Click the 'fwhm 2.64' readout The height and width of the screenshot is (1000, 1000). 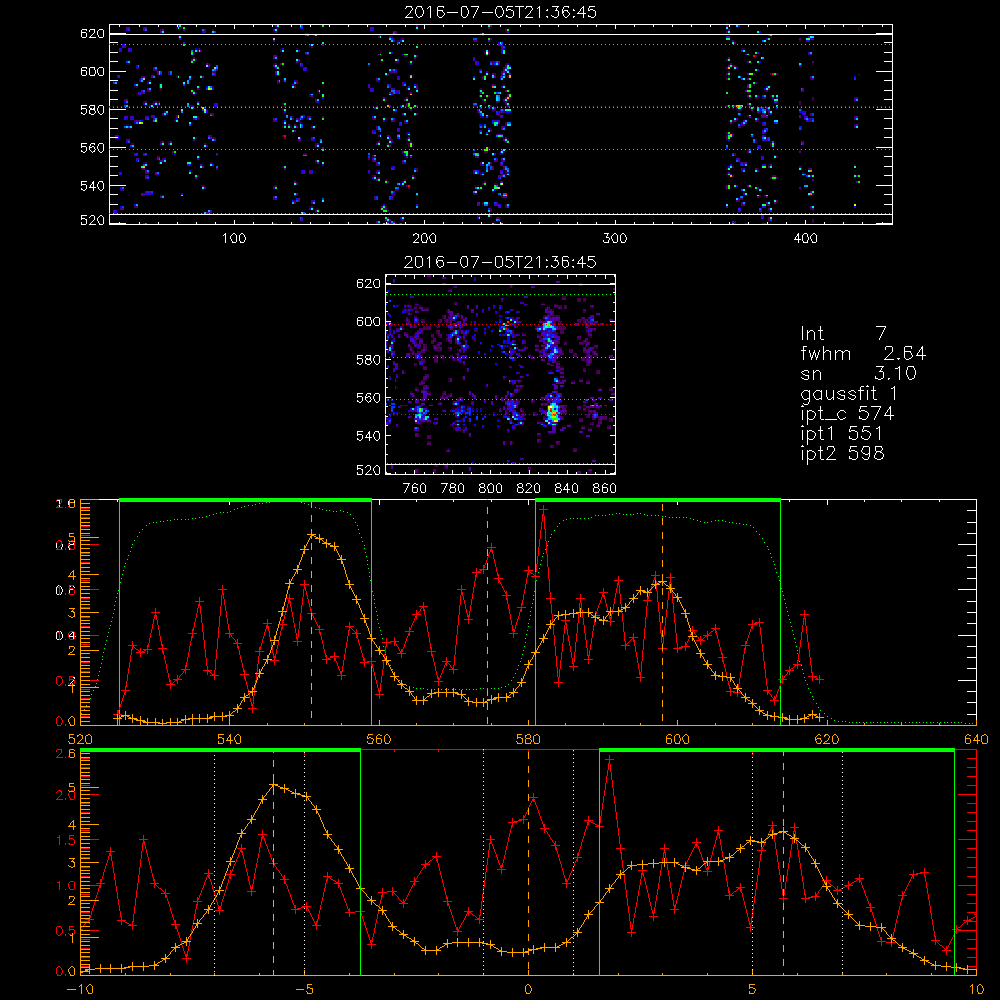click(x=863, y=353)
